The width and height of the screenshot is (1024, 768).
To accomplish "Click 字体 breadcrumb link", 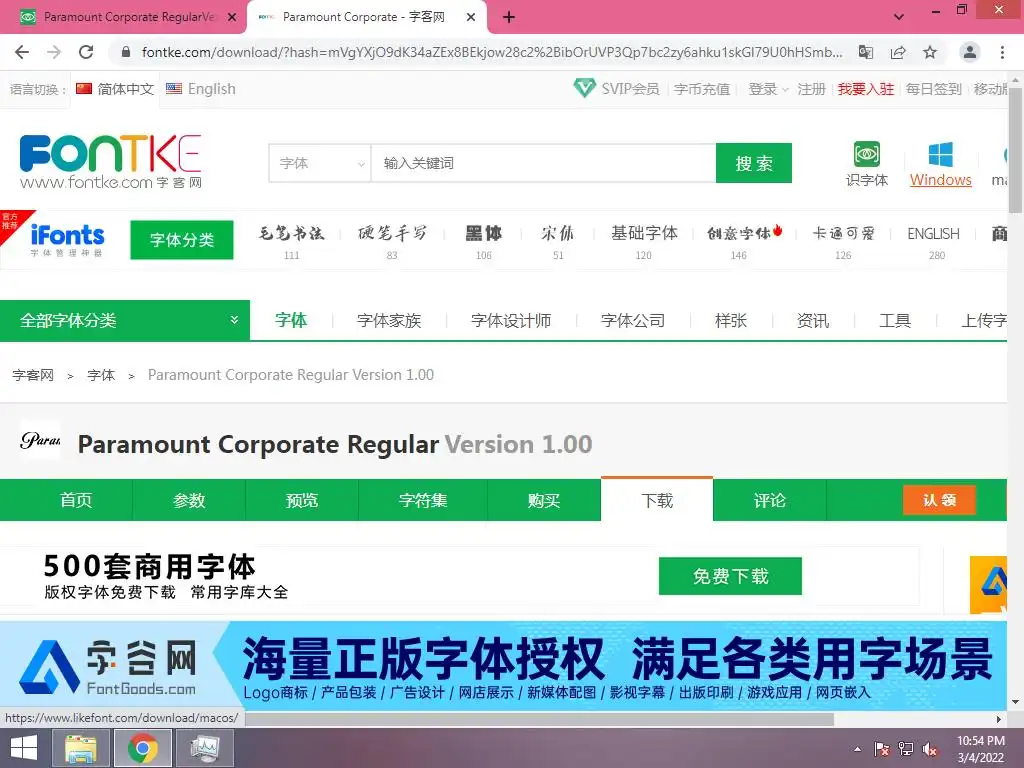I will [x=101, y=376].
